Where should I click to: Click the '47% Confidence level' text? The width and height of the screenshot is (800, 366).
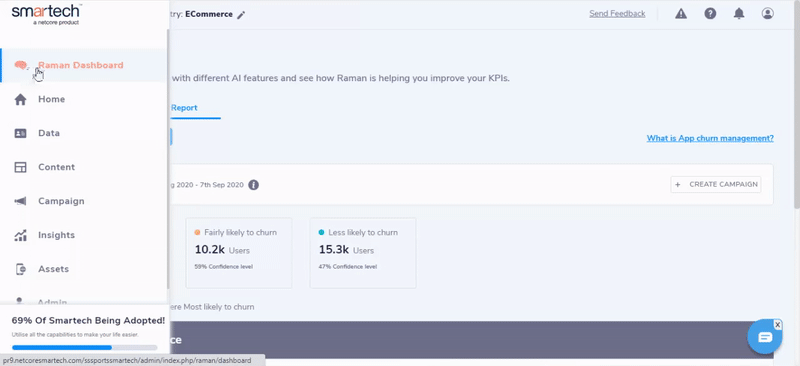coord(348,266)
